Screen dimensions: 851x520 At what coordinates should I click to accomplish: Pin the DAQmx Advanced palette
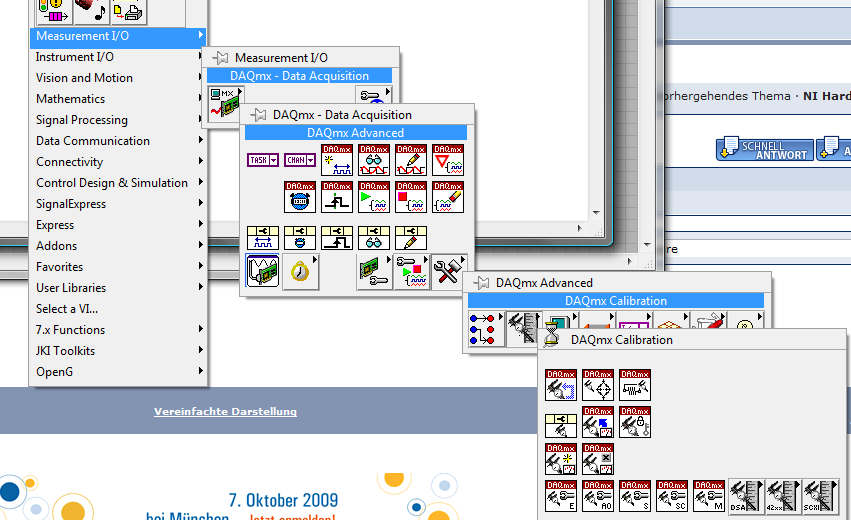point(481,283)
